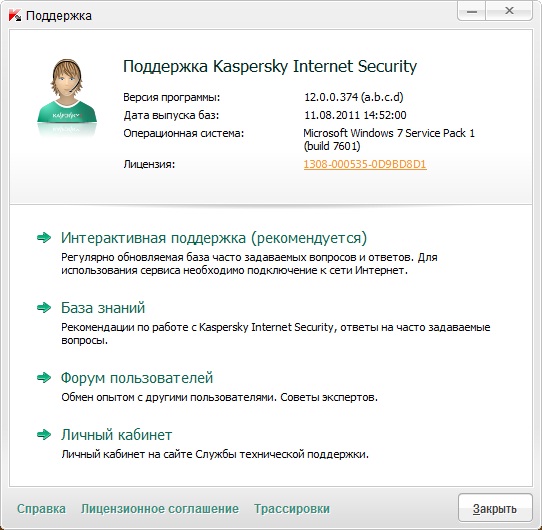The width and height of the screenshot is (542, 530).
Task: Minimize the Поддержка window
Action: (471, 11)
